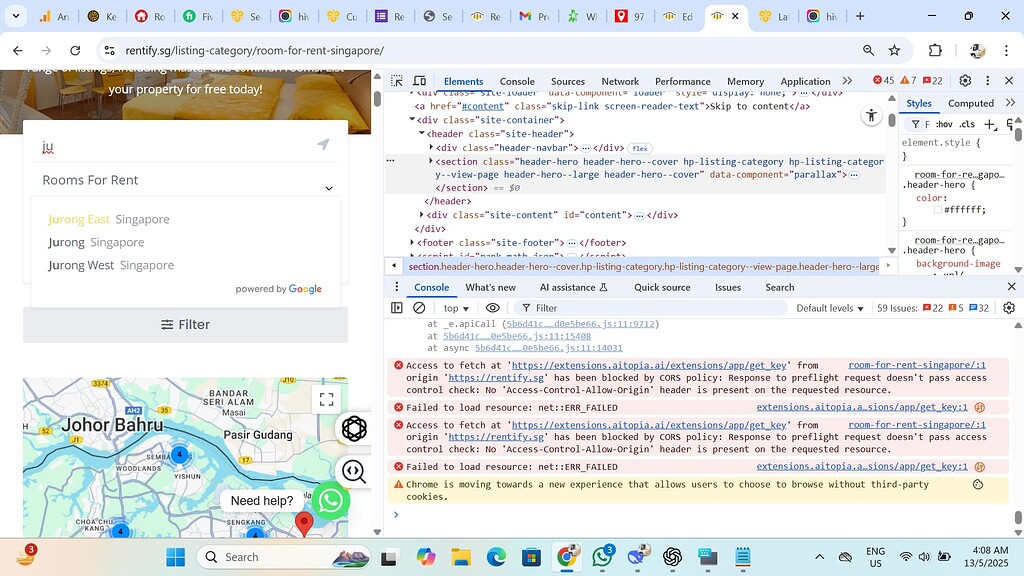Open the top frame context dropdown

pyautogui.click(x=455, y=308)
